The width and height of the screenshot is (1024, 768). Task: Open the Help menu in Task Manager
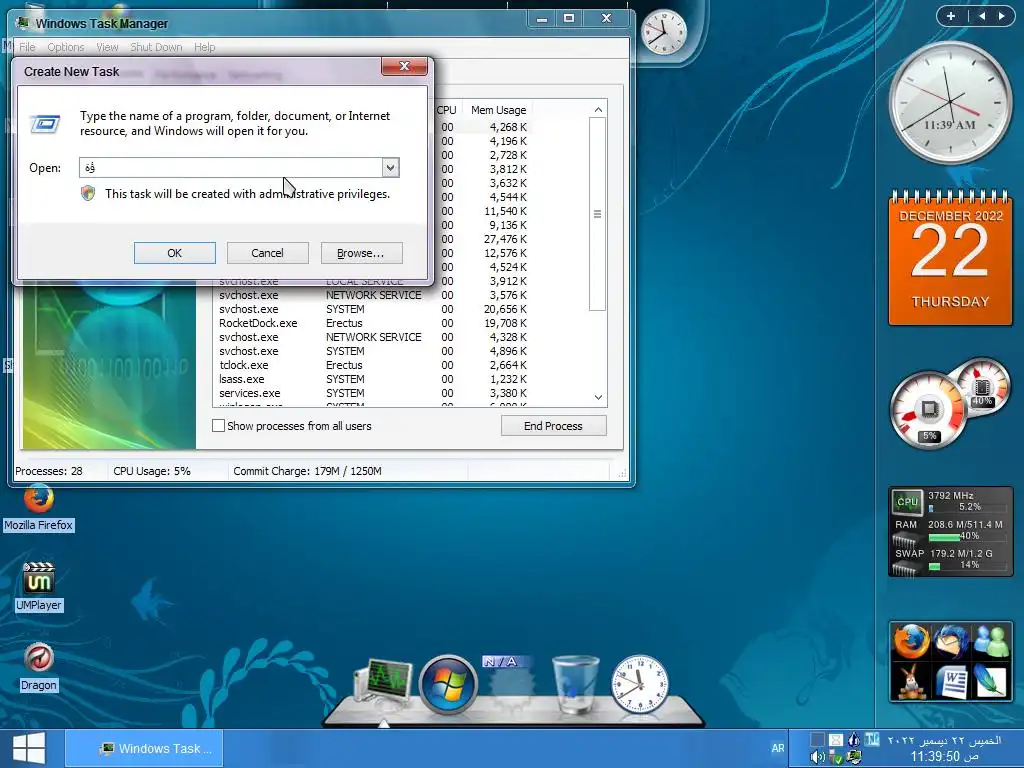[x=204, y=47]
